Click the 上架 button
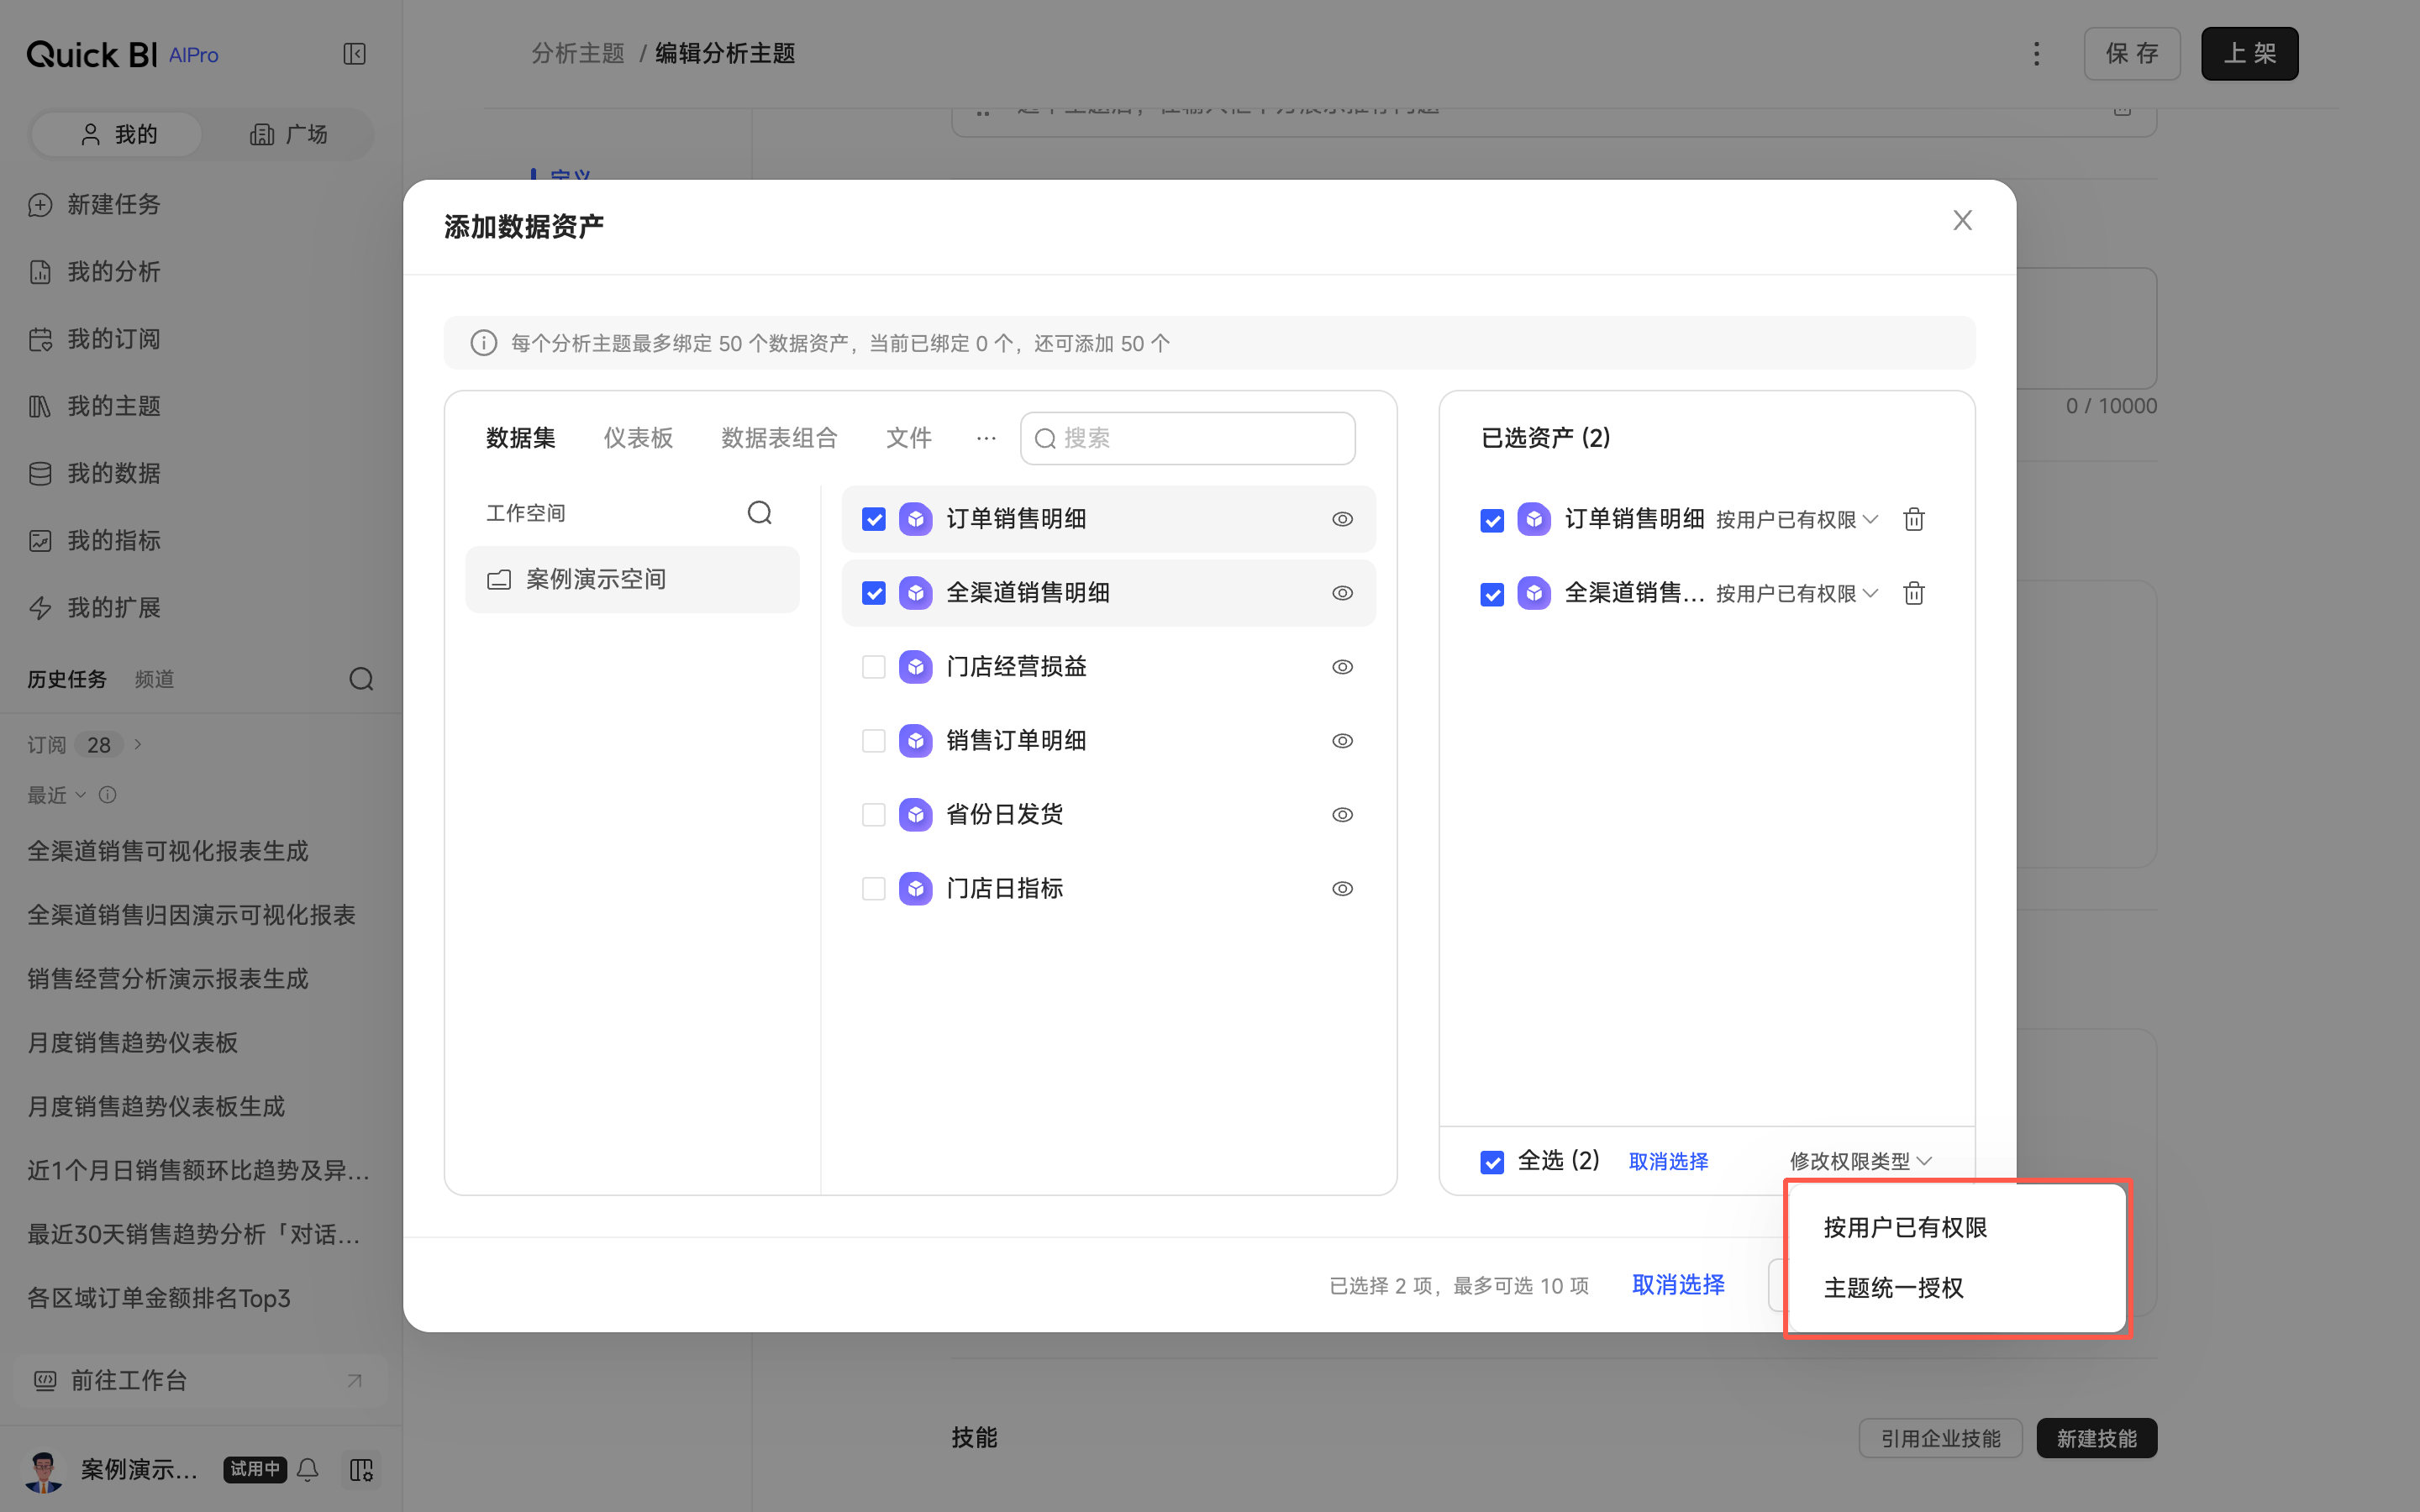Viewport: 2420px width, 1512px height. click(x=2249, y=54)
